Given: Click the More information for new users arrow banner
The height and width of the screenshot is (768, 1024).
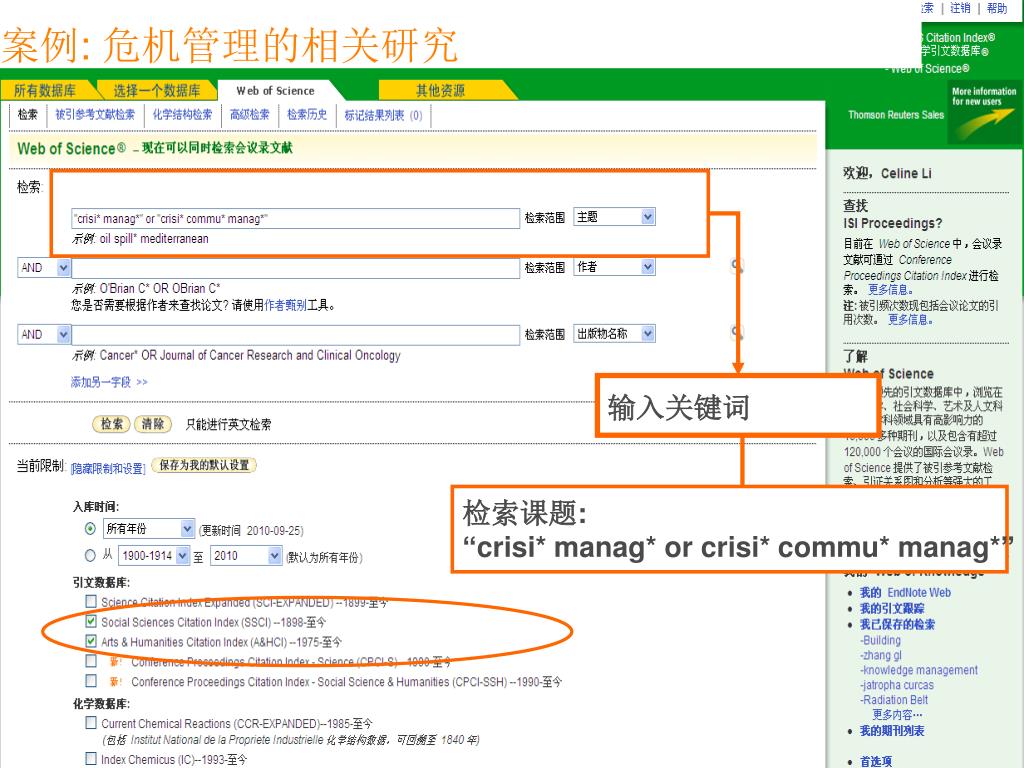Looking at the screenshot, I should (x=984, y=114).
